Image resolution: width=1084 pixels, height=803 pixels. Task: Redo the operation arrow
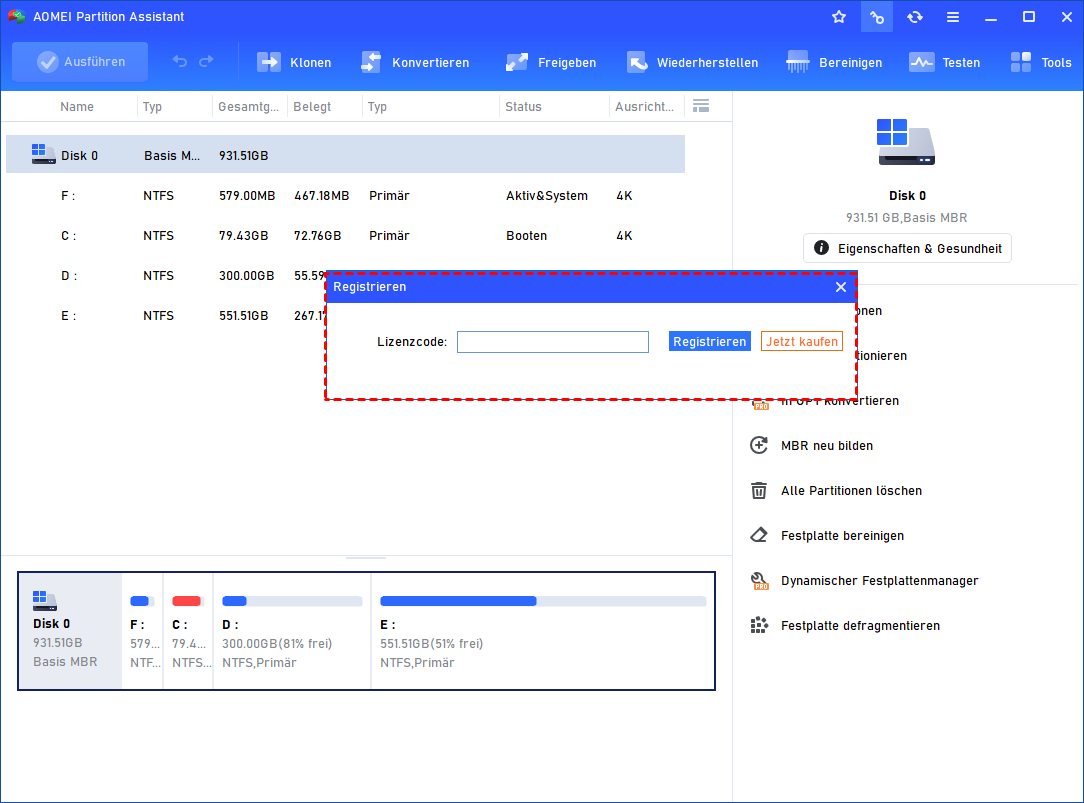(x=206, y=62)
